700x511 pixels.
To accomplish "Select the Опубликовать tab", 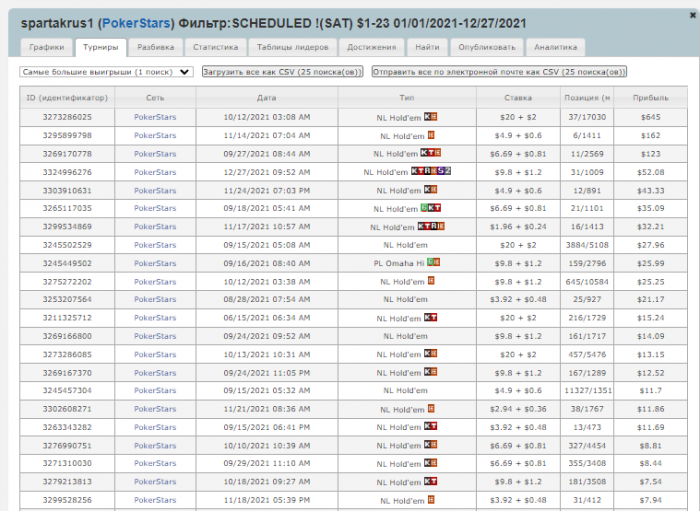I will pos(487,47).
